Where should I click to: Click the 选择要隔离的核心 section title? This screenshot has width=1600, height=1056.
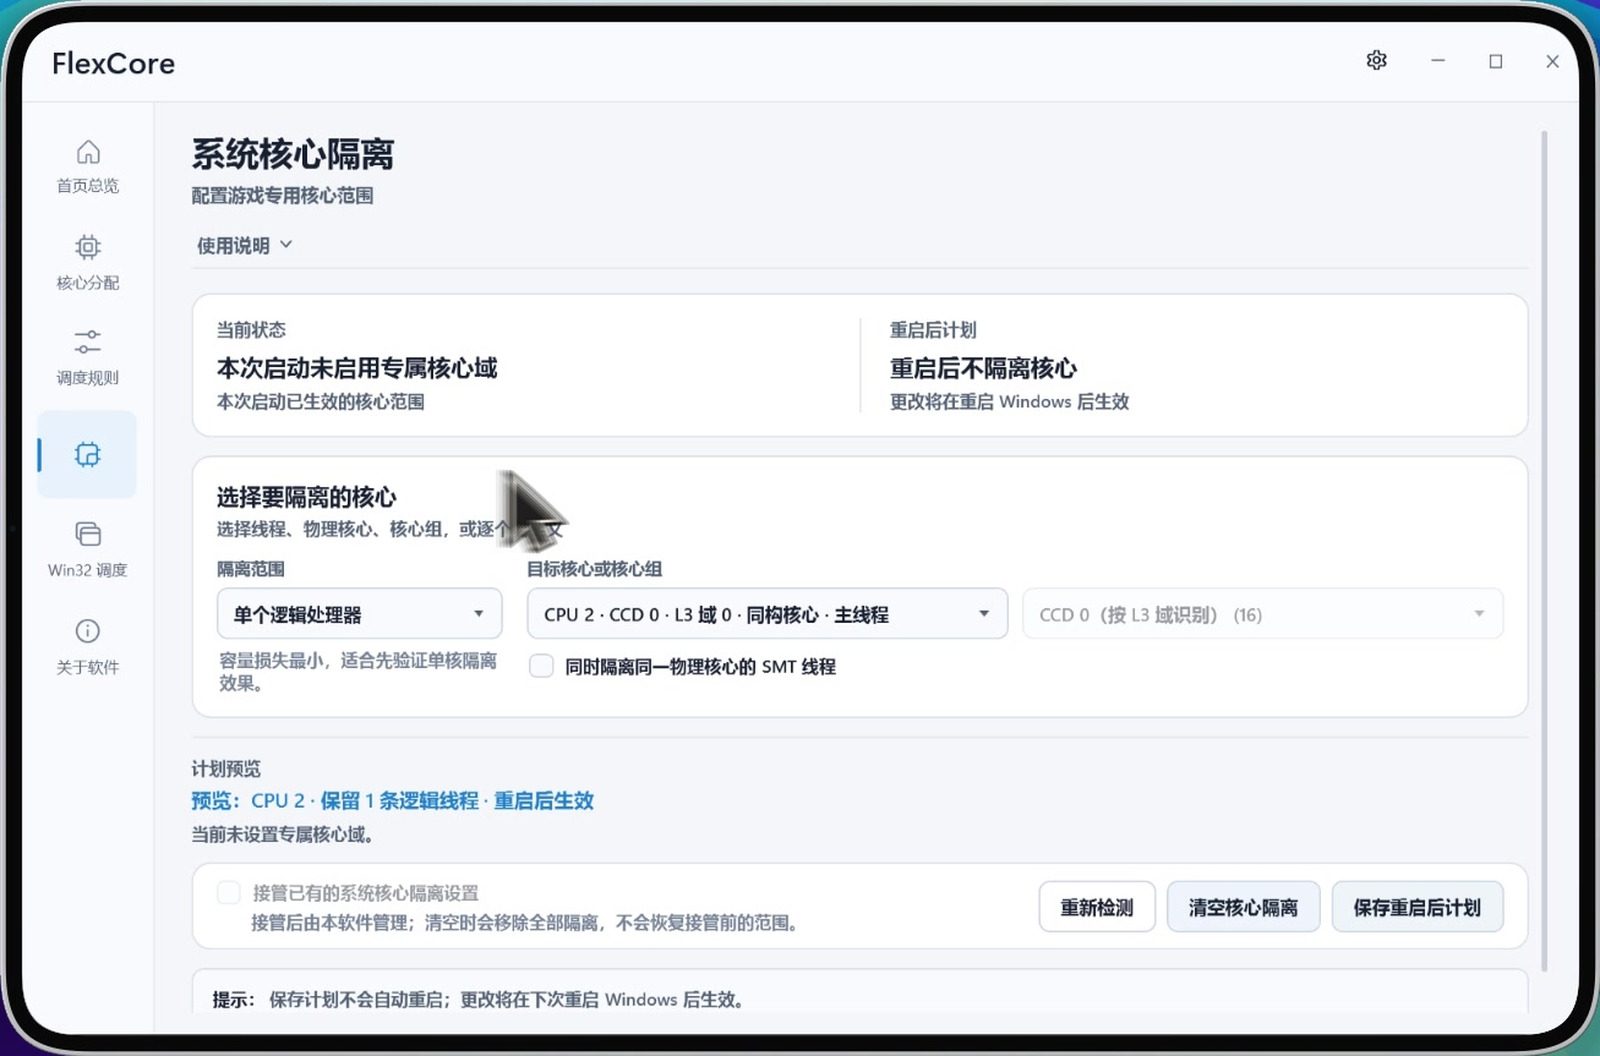306,497
